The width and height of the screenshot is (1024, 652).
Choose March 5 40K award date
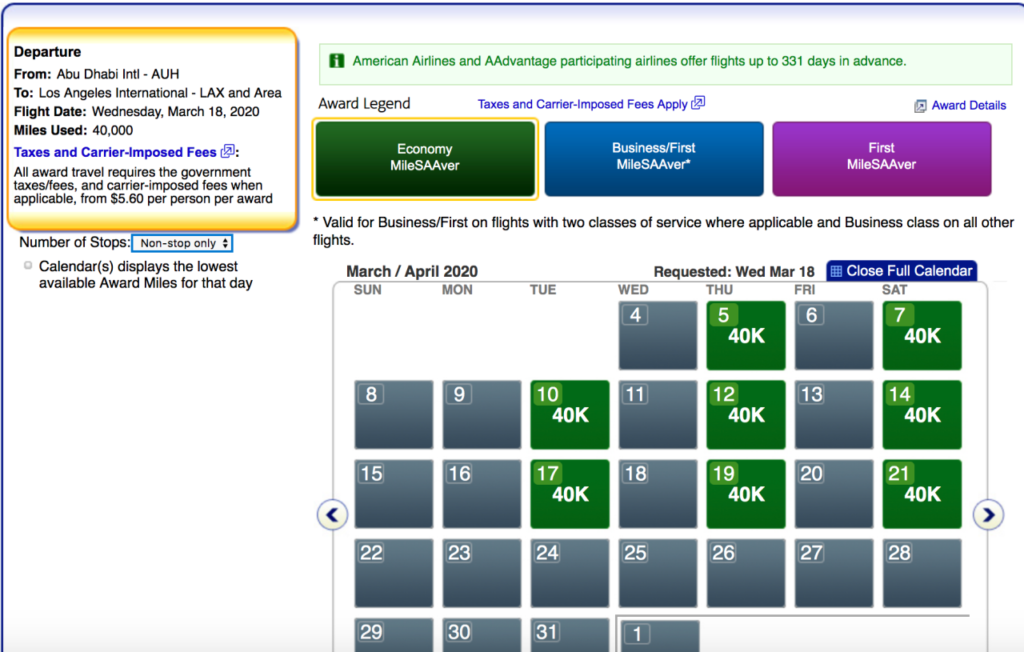coord(746,335)
